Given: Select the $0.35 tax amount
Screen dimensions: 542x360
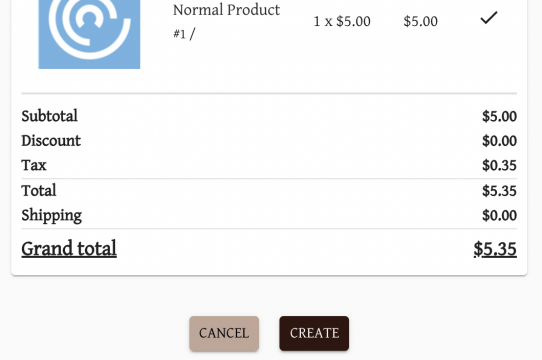Looking at the screenshot, I should click(x=499, y=166).
